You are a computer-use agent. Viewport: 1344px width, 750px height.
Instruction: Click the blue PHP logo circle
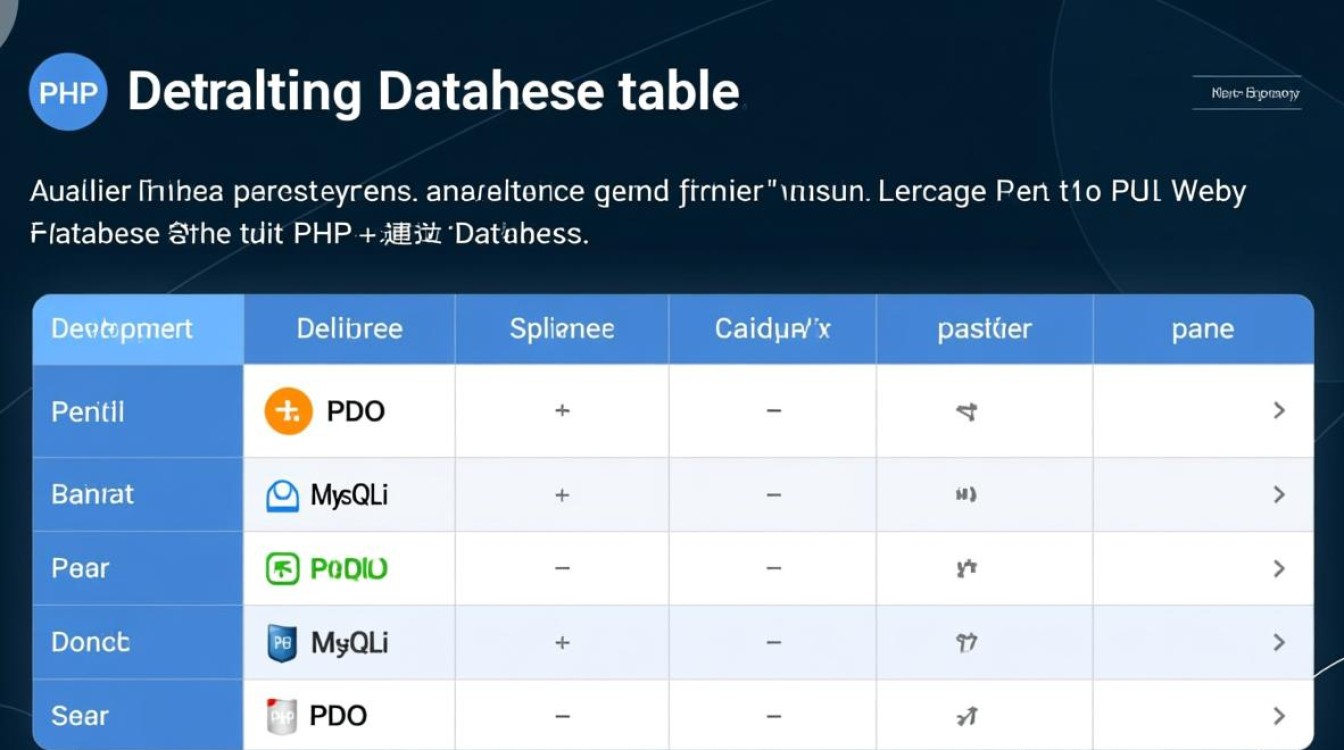68,93
